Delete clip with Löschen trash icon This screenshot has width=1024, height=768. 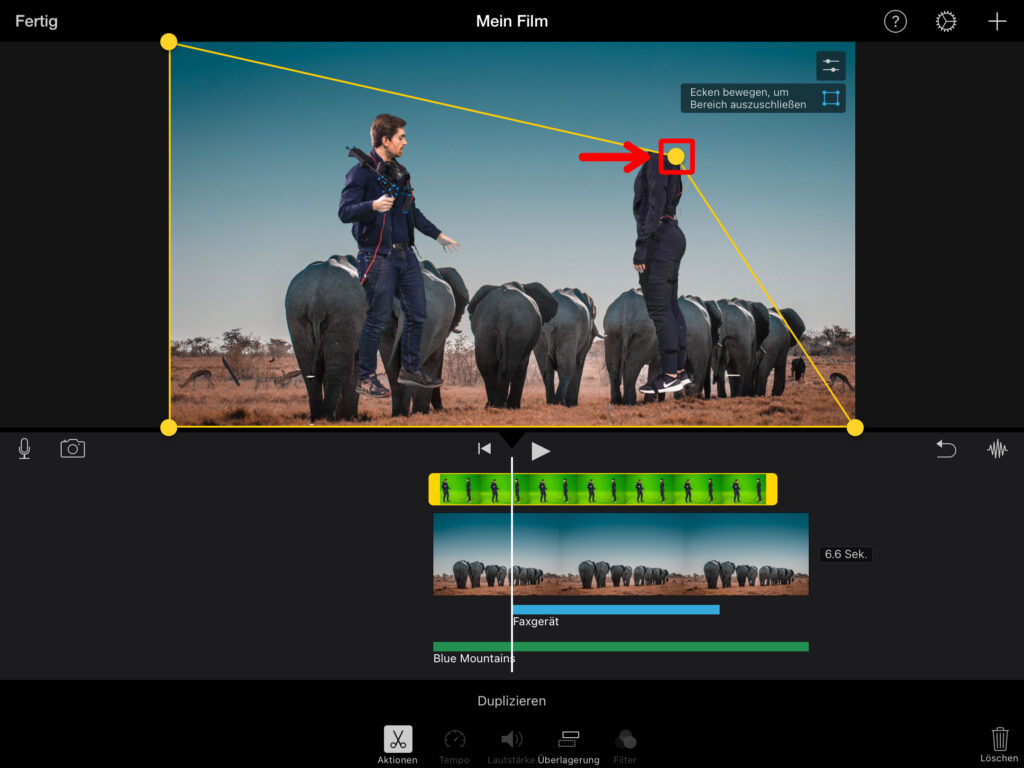coord(999,743)
